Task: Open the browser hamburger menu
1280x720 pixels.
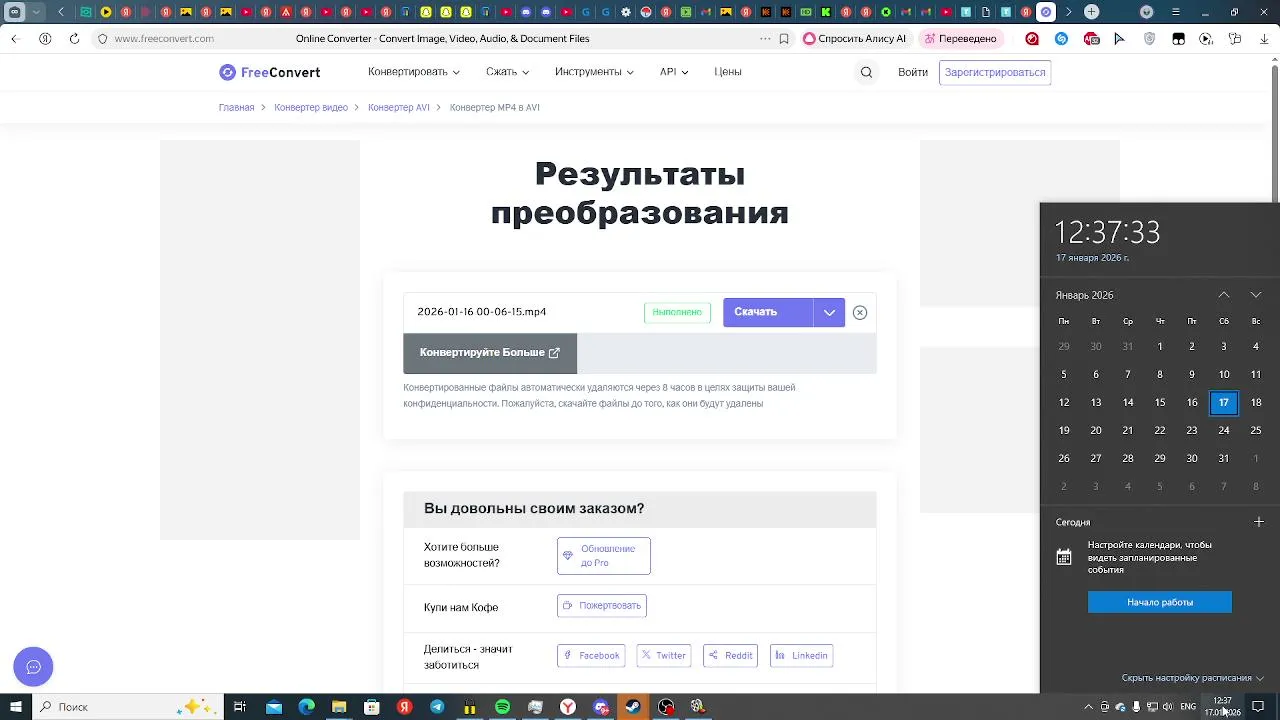Action: [1176, 12]
